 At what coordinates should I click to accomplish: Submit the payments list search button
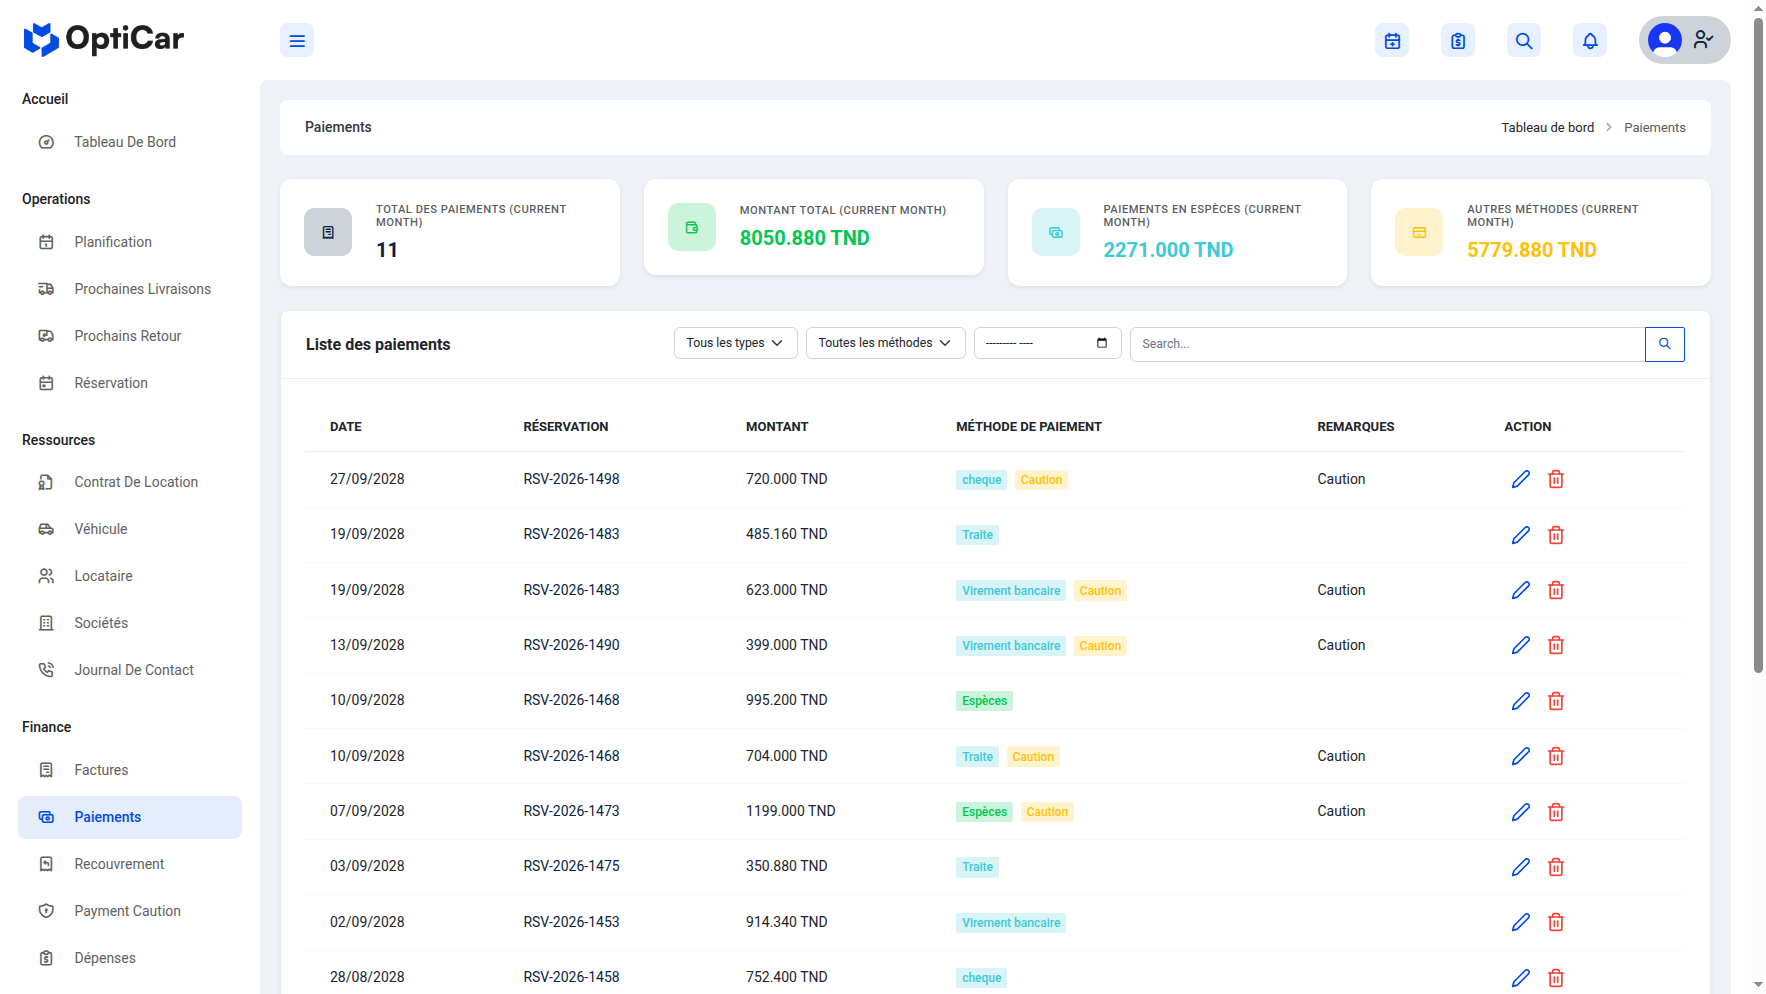[x=1665, y=344]
